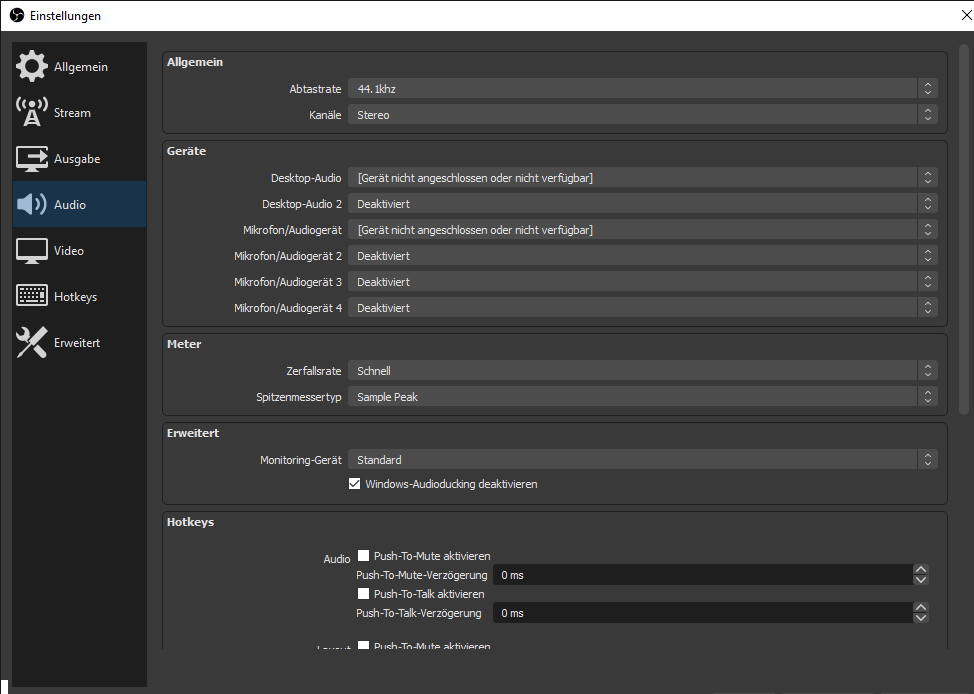Click the vertical scrollbar of settings panel

tap(964, 230)
